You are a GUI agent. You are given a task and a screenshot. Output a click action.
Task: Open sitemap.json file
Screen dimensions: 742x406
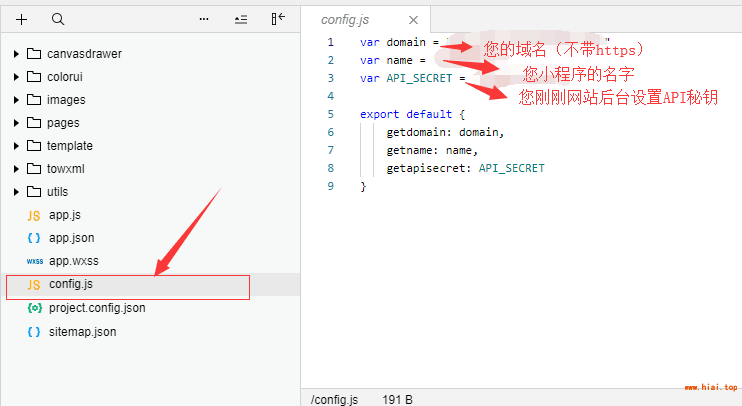(x=82, y=331)
